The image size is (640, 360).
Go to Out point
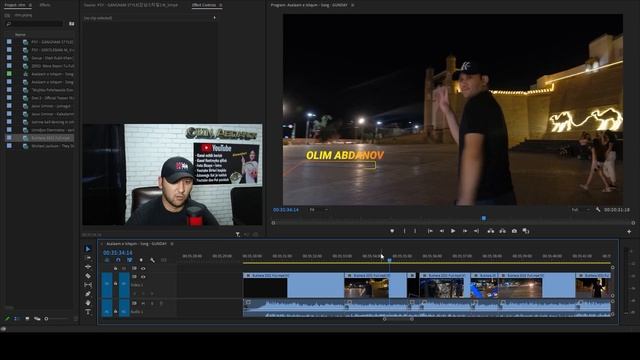pyautogui.click(x=476, y=231)
